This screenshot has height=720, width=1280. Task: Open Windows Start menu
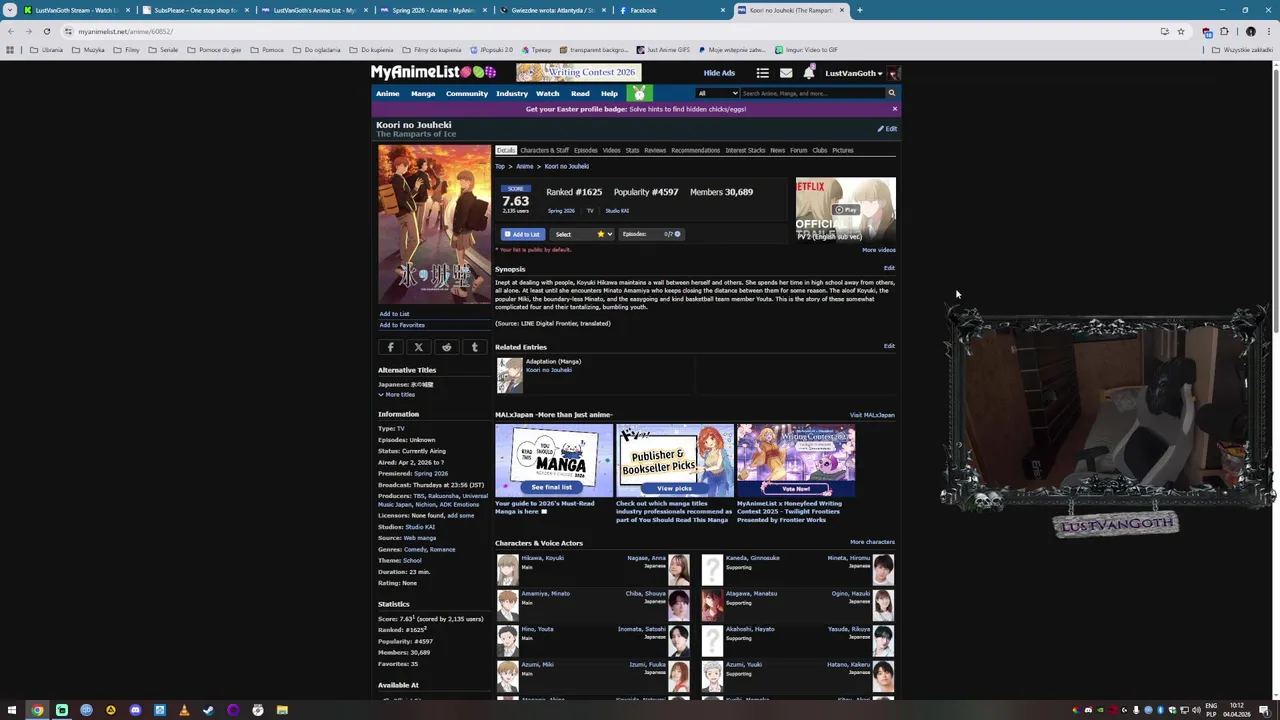coord(12,710)
